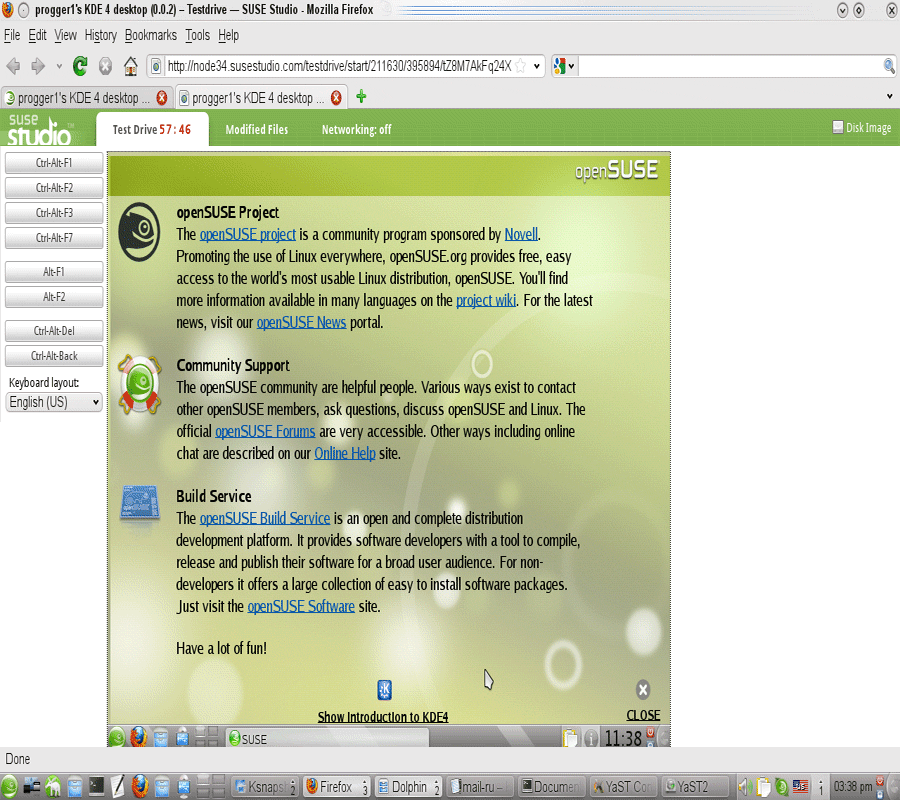Click the Ctrl-Alt-Back button
The height and width of the screenshot is (800, 900).
point(54,356)
